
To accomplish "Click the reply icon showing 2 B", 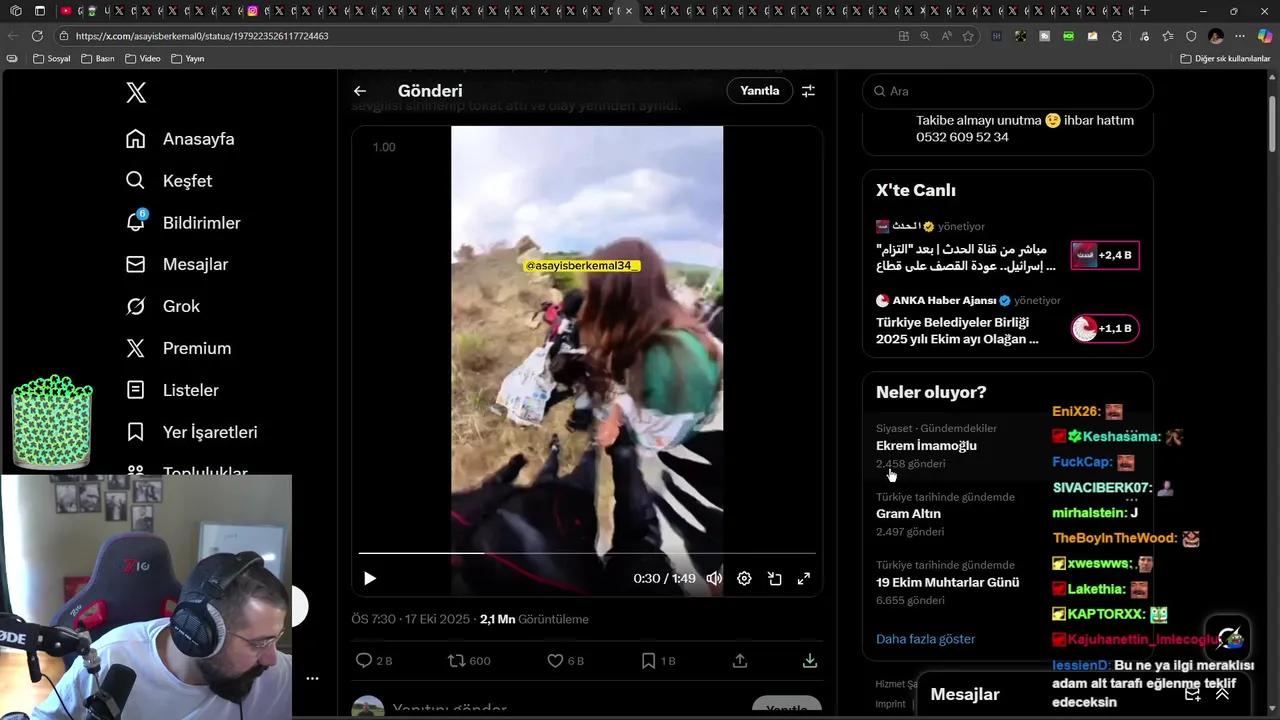I will point(375,661).
